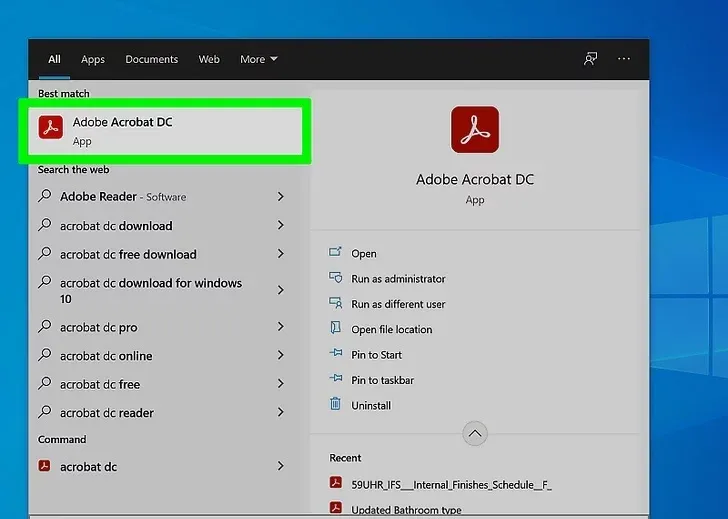Click the Run as different user icon
Image resolution: width=728 pixels, height=519 pixels.
335,303
